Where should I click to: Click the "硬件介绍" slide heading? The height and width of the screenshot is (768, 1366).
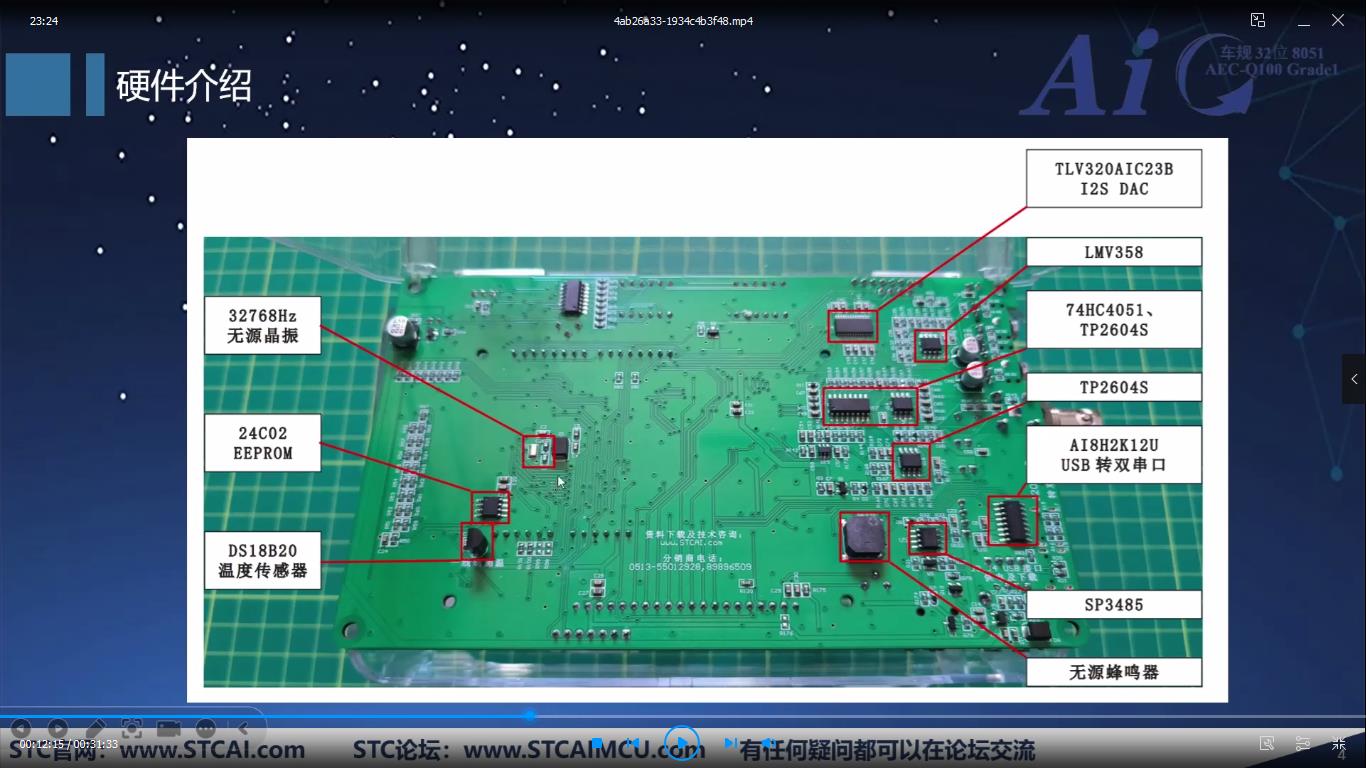pyautogui.click(x=184, y=86)
